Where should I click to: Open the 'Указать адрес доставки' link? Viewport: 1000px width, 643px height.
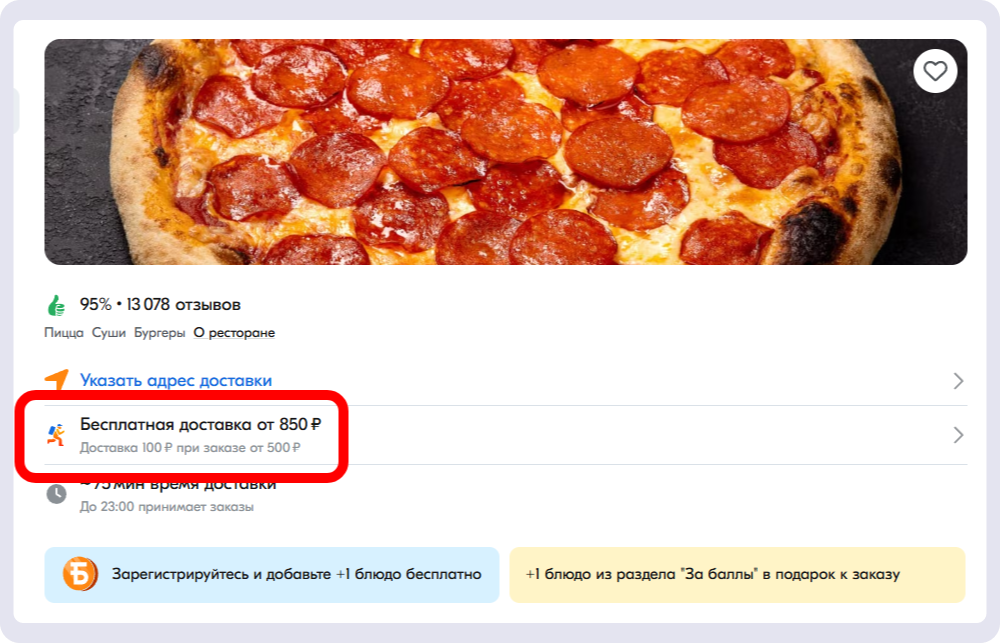click(x=176, y=380)
